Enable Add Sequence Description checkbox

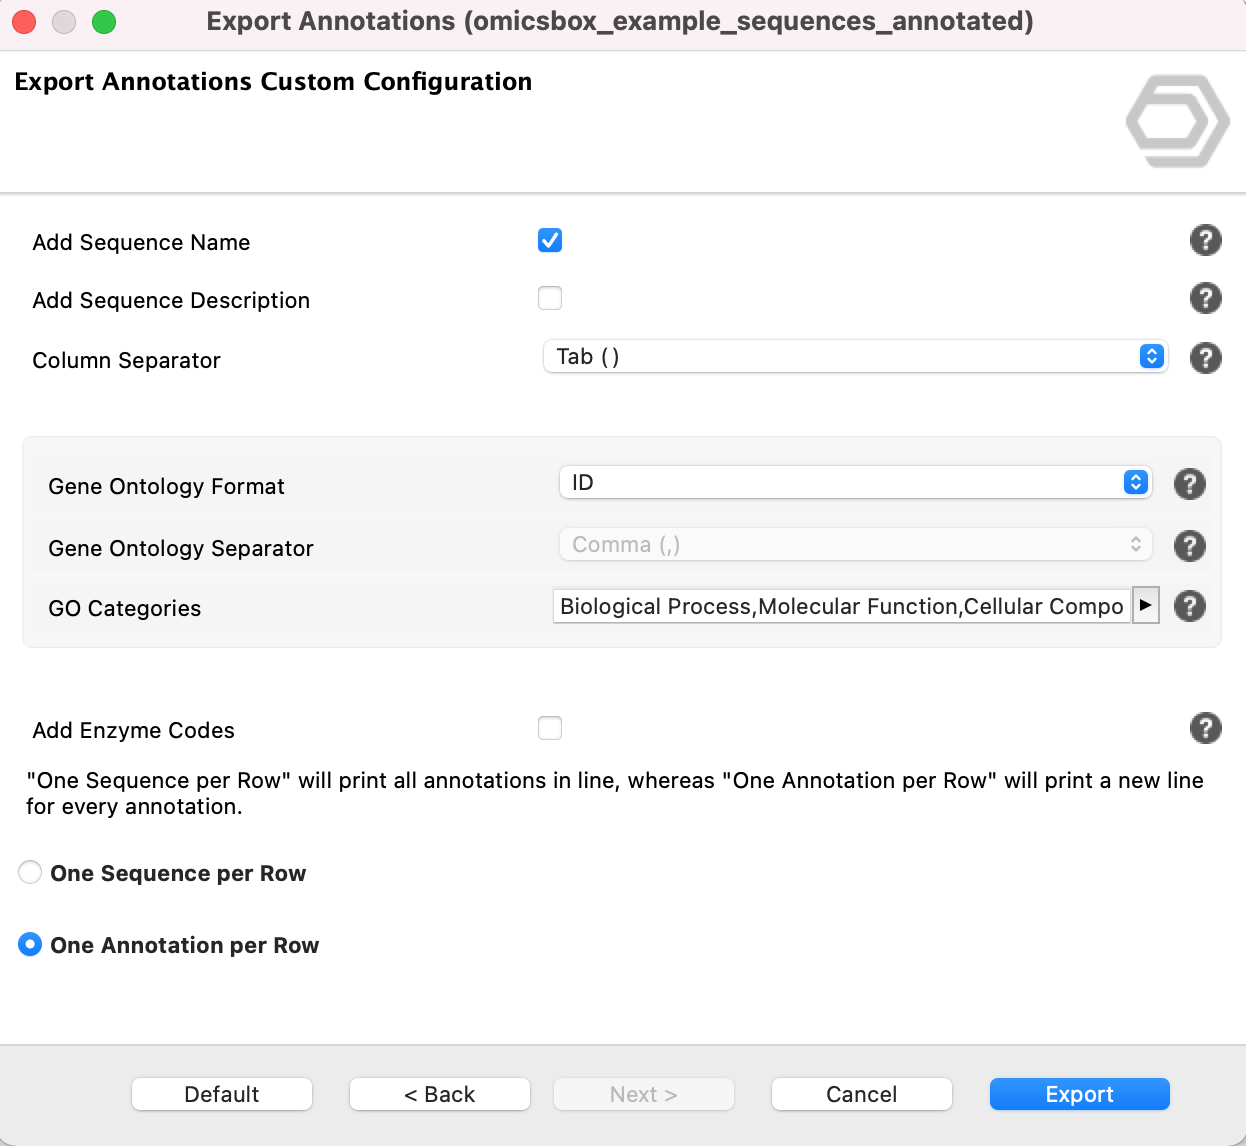click(x=550, y=298)
